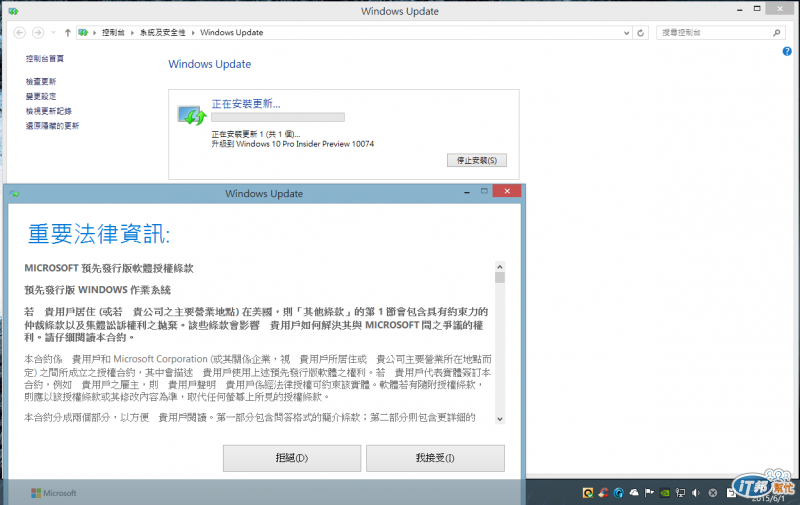The height and width of the screenshot is (505, 800).
Task: Click the gray circled X tray icon
Action: (x=713, y=493)
